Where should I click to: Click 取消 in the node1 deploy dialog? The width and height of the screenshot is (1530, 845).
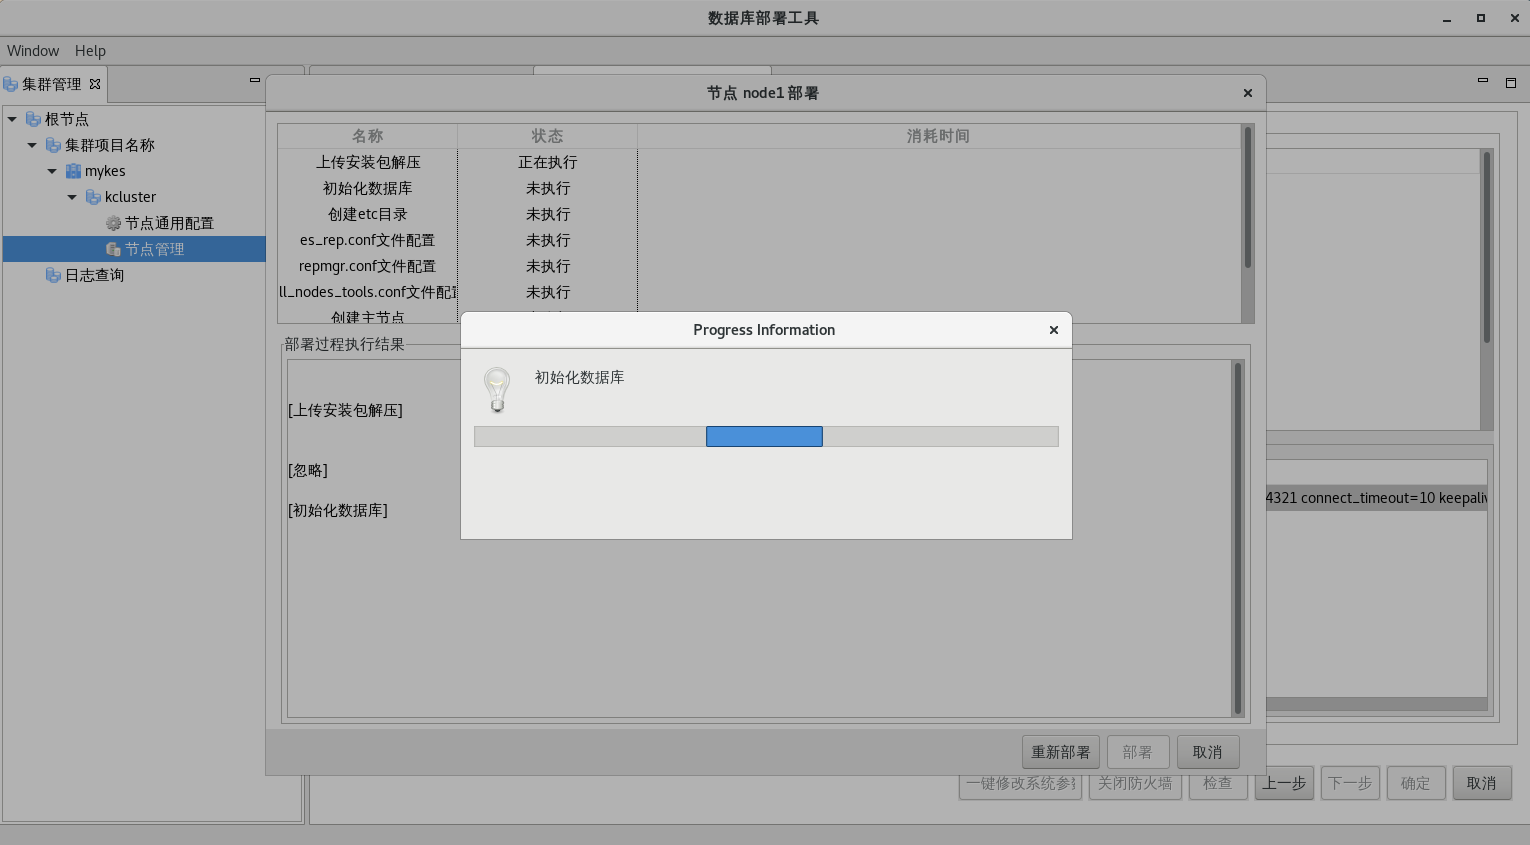(1207, 752)
